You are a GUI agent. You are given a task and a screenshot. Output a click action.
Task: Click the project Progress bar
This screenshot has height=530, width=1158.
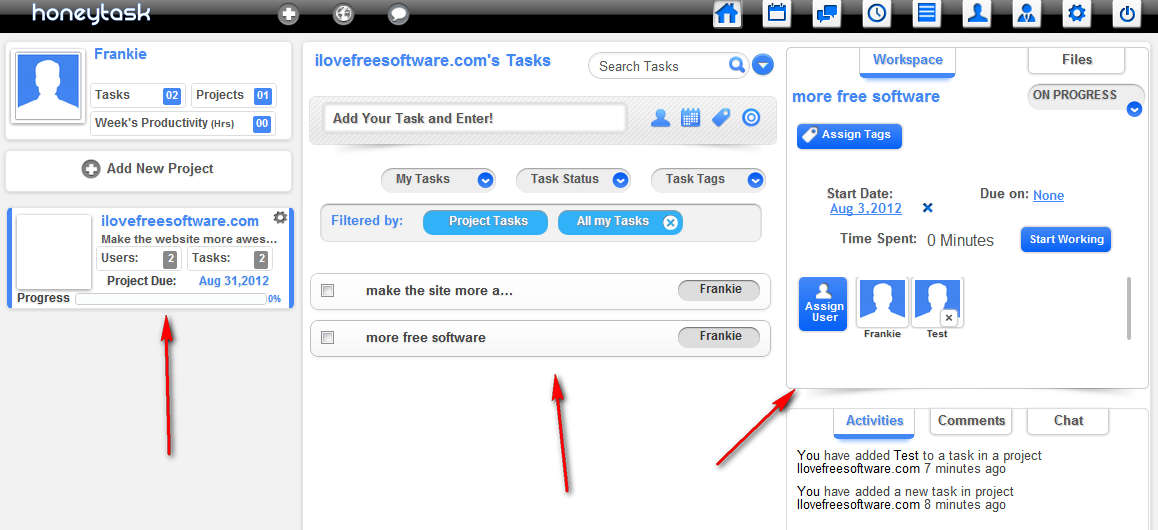coord(171,299)
